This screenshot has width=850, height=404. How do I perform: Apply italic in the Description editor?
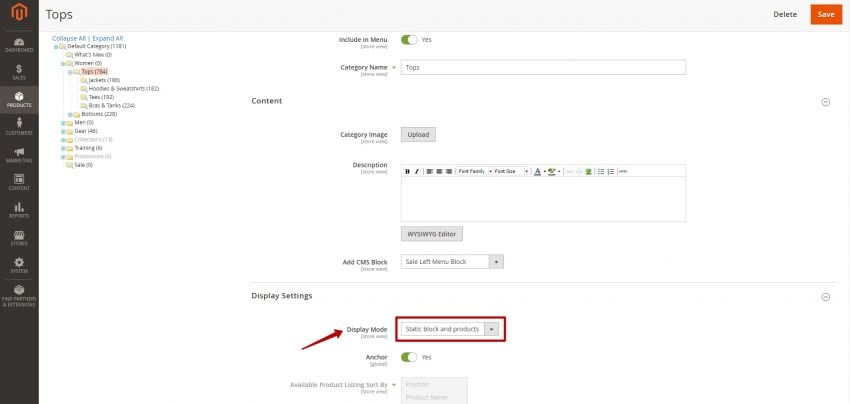coord(416,171)
